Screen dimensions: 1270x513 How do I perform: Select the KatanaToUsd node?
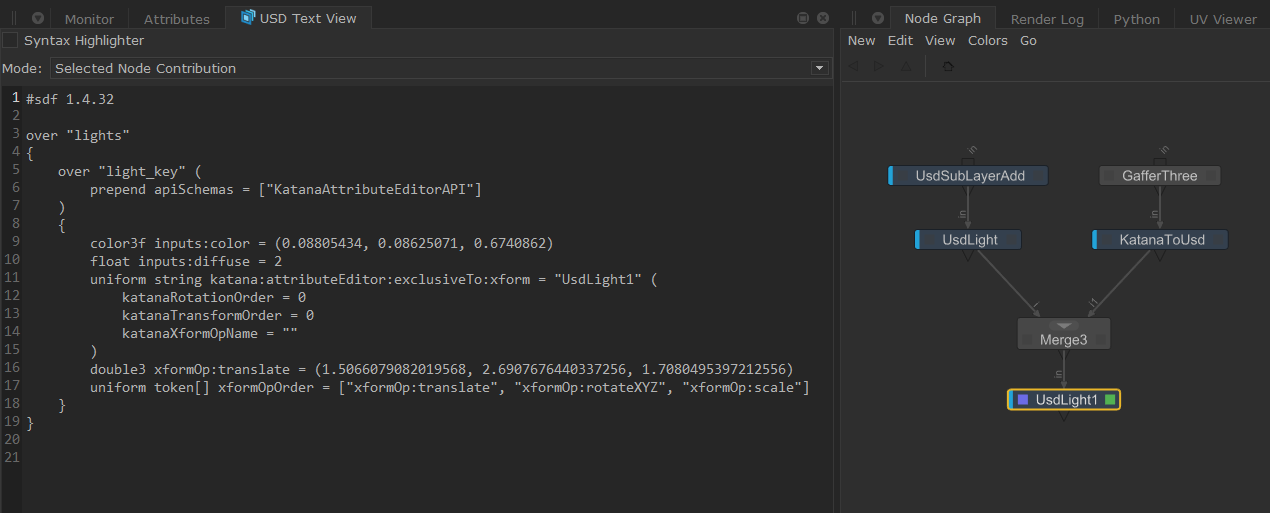(x=1159, y=240)
